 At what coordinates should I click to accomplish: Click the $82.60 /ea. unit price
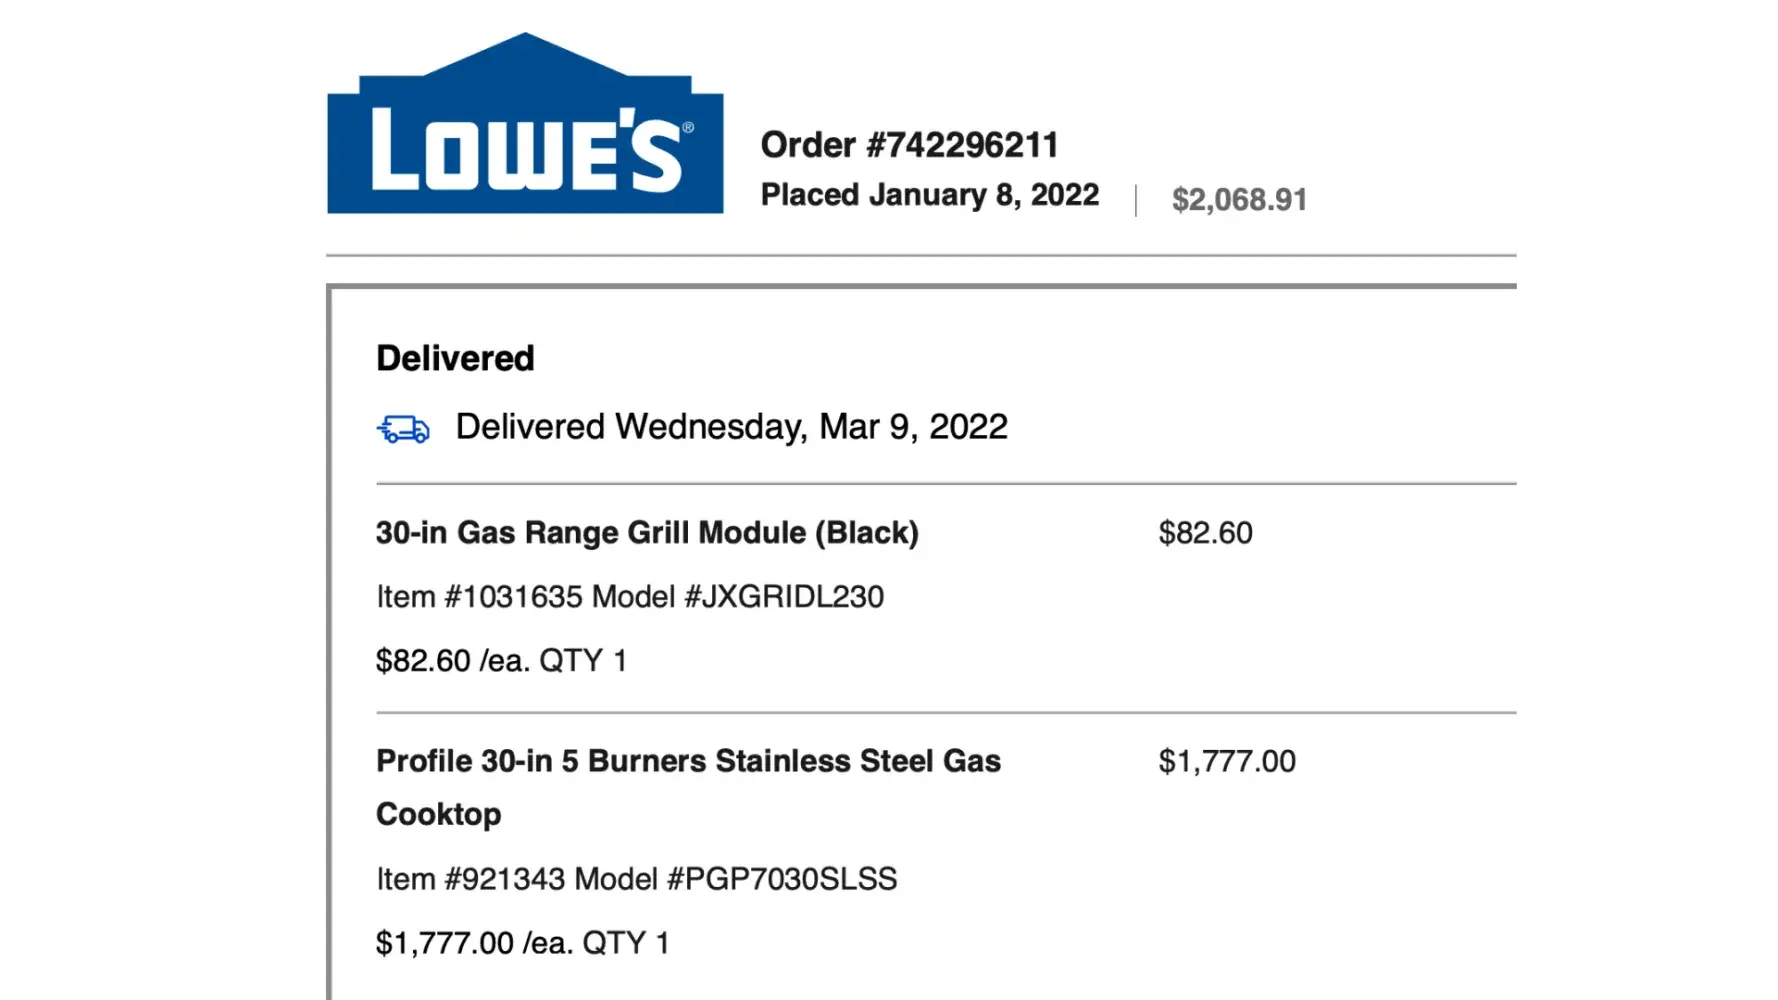452,661
